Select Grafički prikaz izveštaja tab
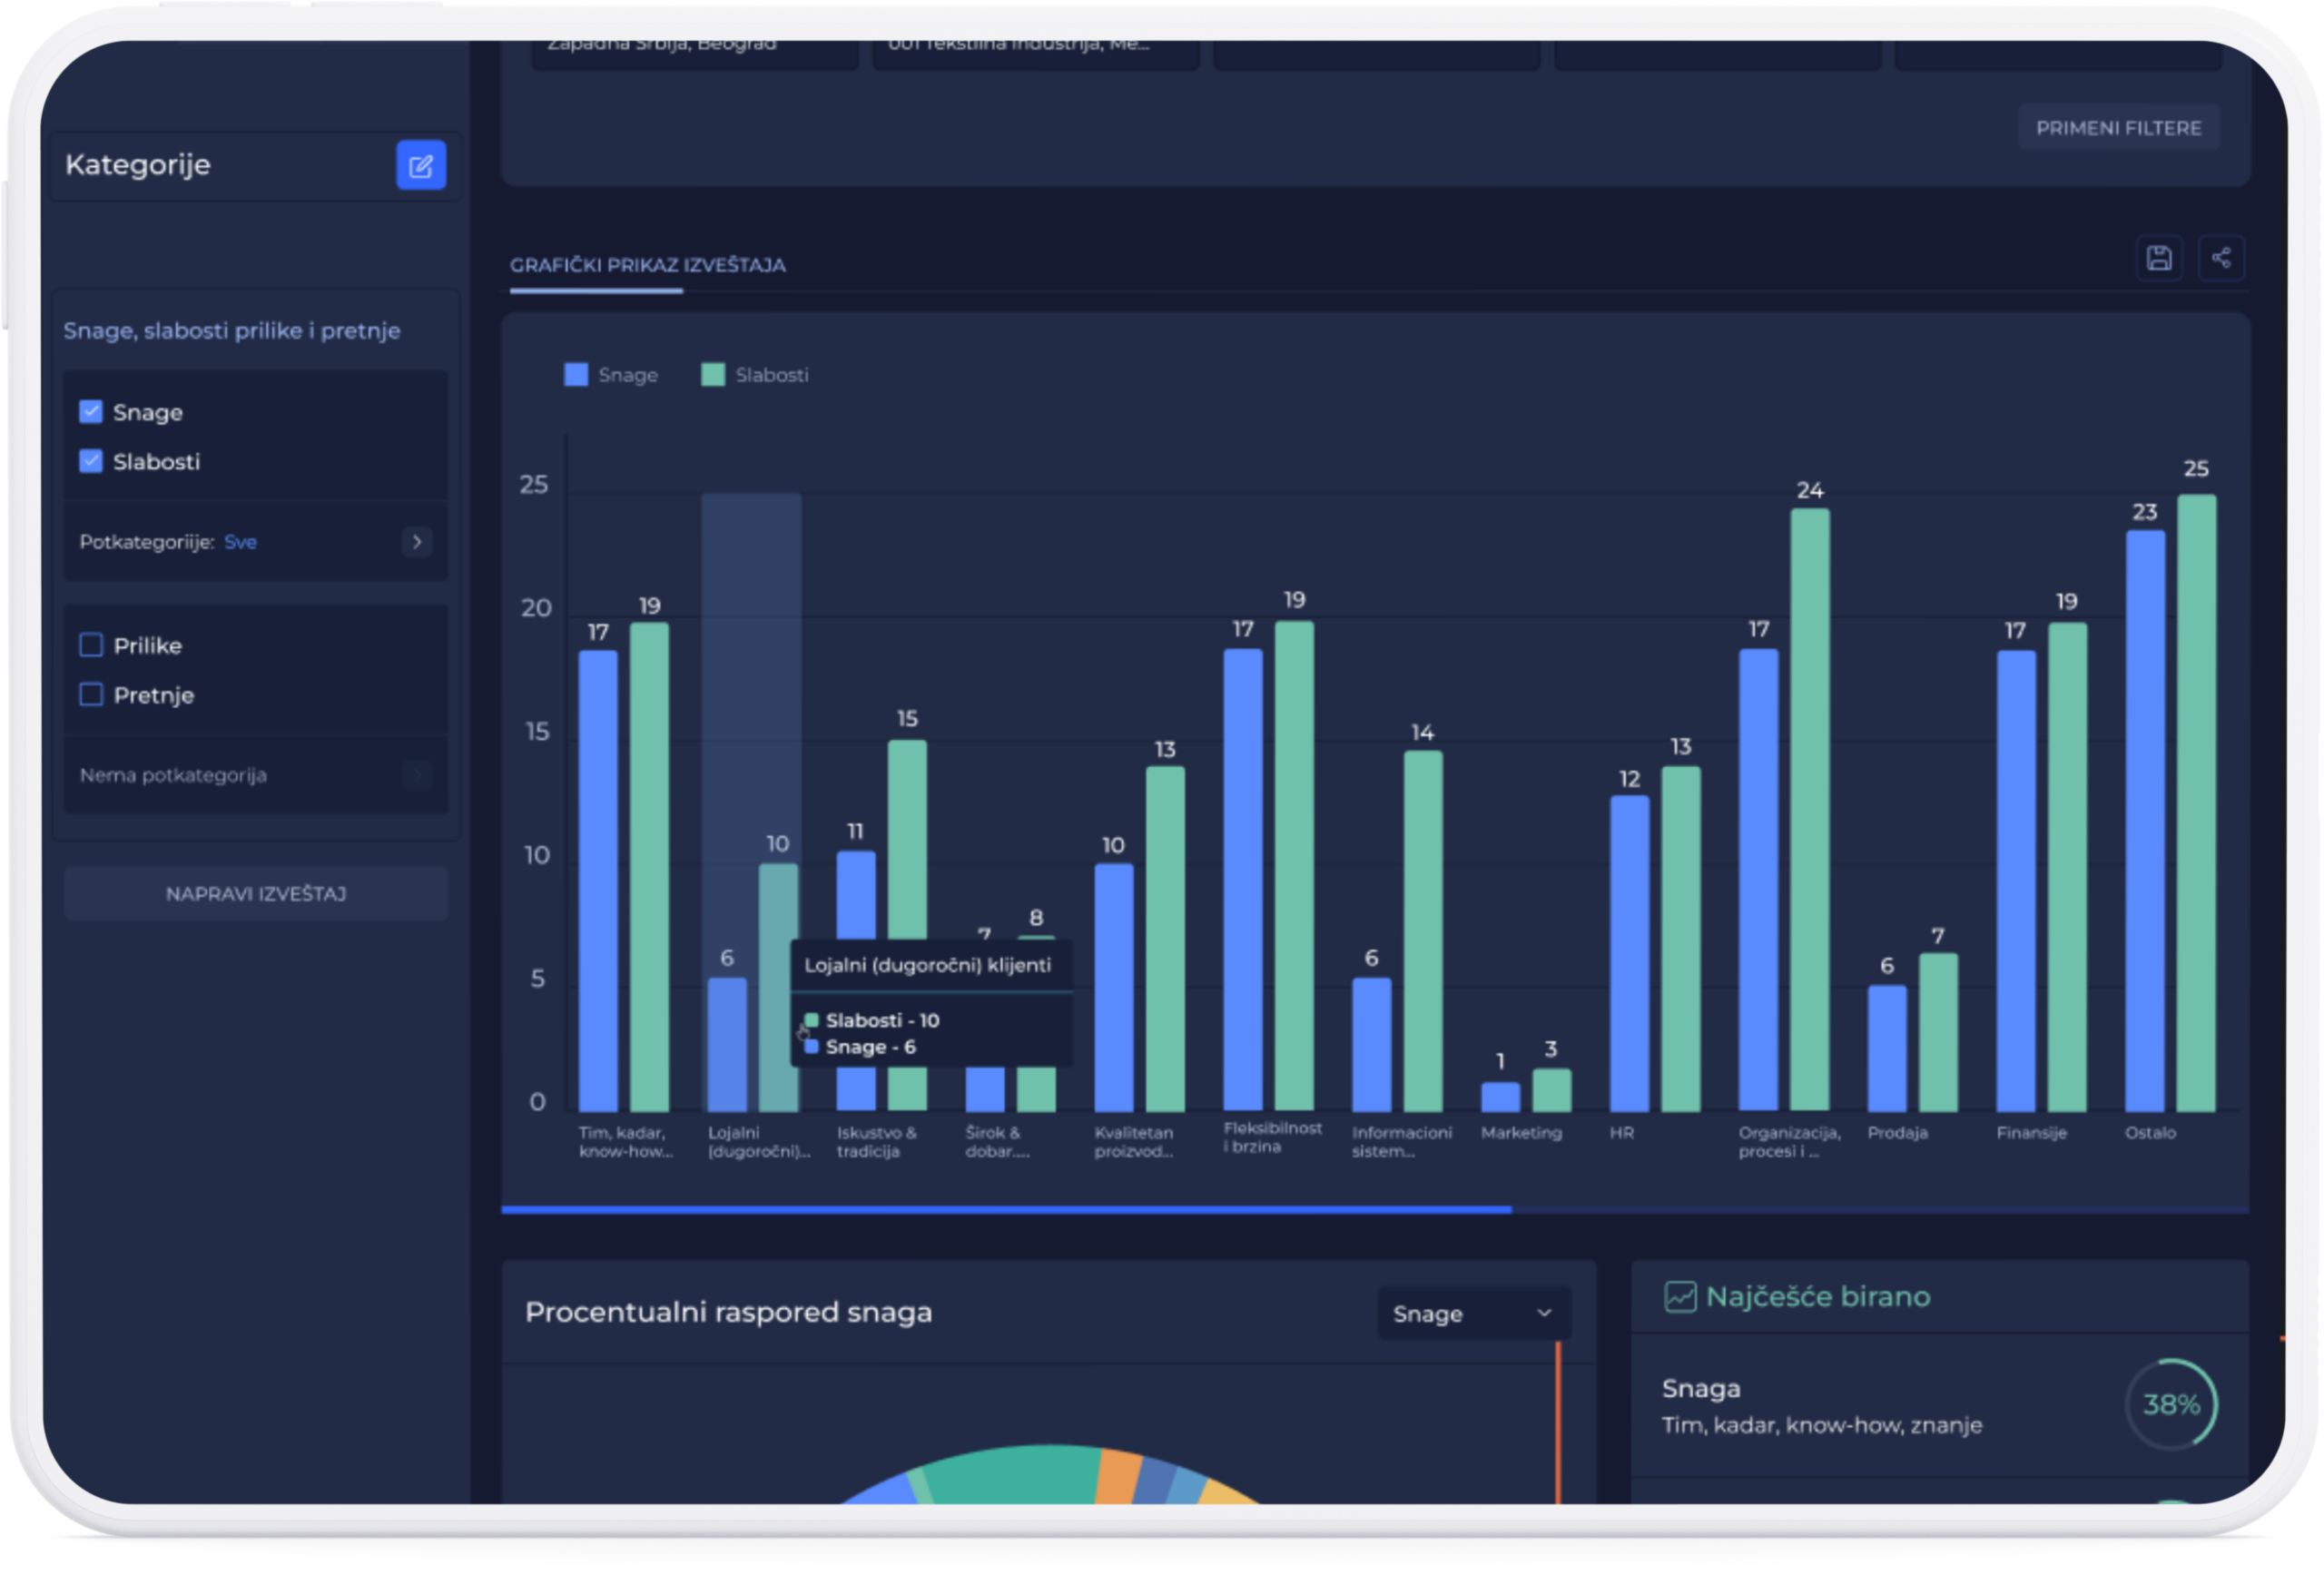The height and width of the screenshot is (1575, 2324). (x=647, y=266)
